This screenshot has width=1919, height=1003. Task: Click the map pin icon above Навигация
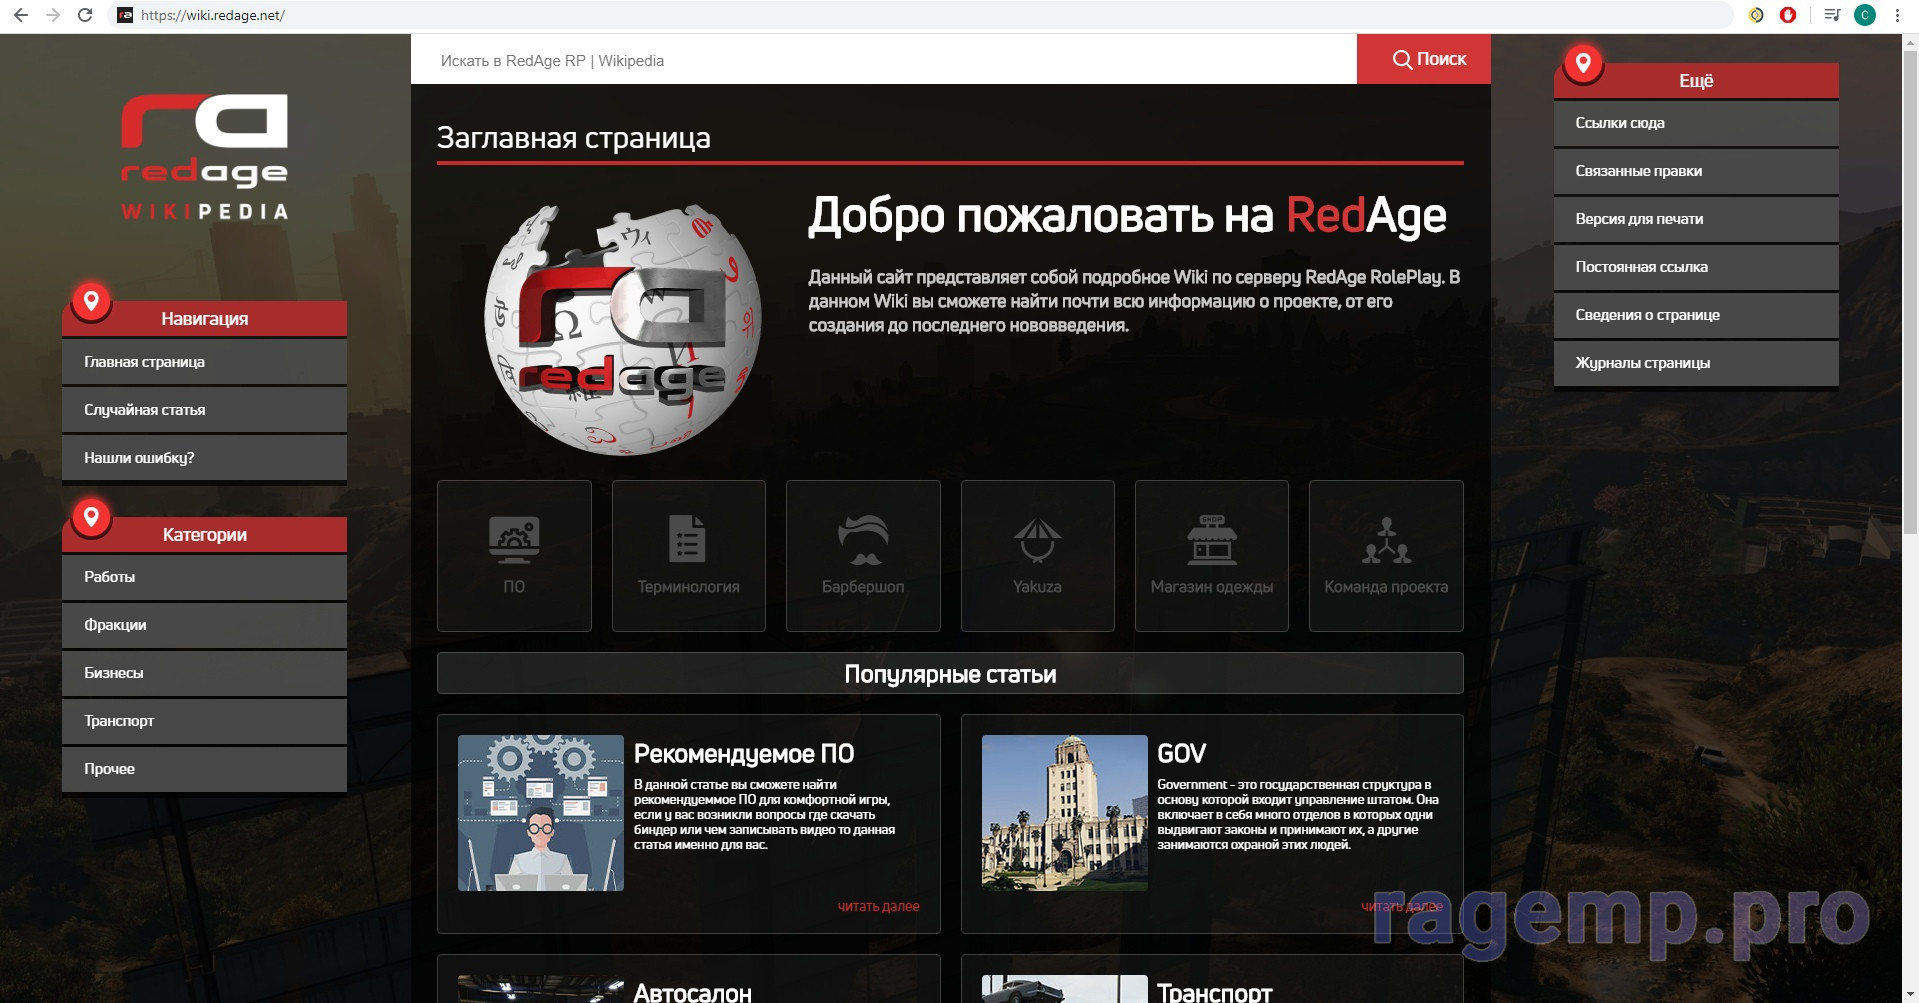(x=91, y=301)
